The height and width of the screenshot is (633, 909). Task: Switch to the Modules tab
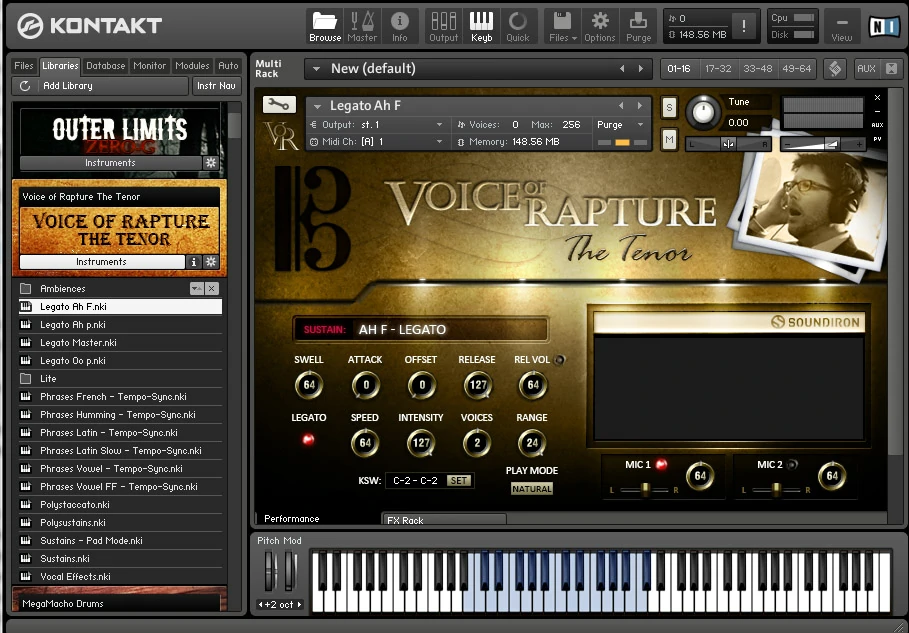coord(192,66)
